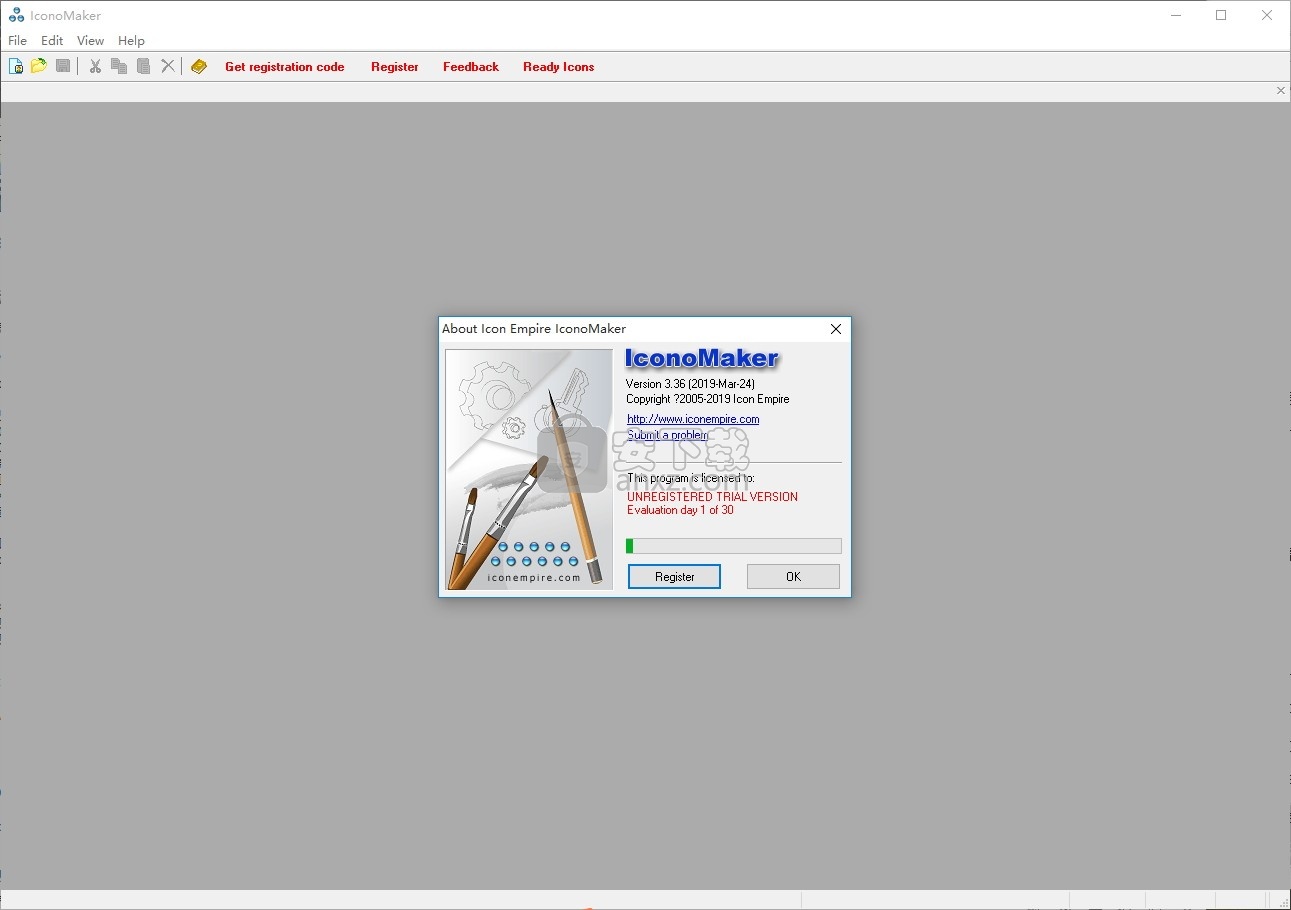The image size is (1291, 910).
Task: Click the Open file folder icon
Action: click(39, 66)
